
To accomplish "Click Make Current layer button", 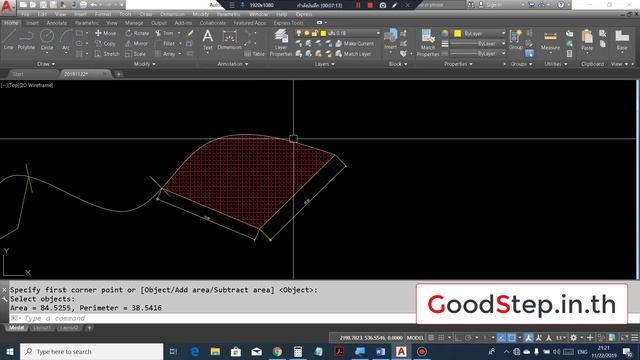I will [355, 43].
